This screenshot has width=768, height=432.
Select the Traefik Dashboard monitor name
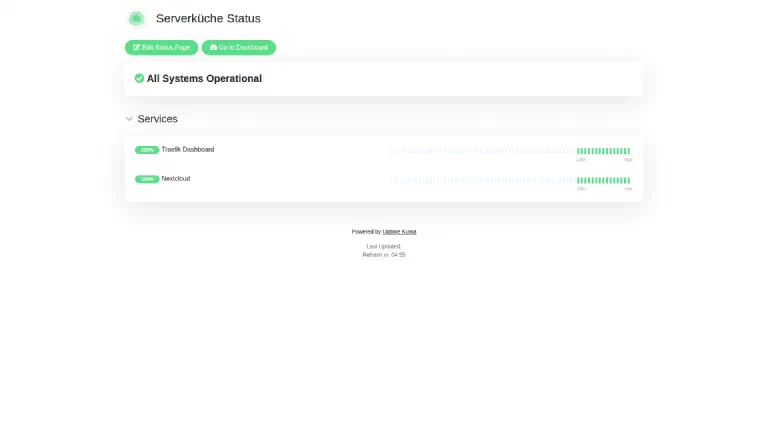(188, 149)
